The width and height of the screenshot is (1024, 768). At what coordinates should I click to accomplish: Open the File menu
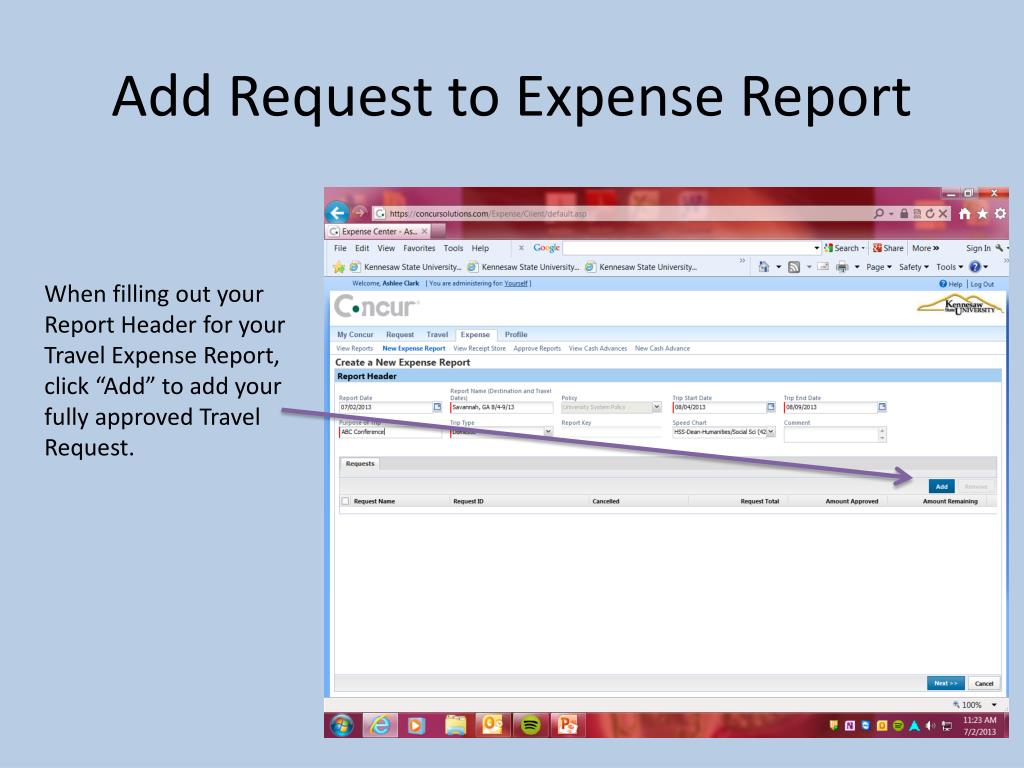(340, 248)
